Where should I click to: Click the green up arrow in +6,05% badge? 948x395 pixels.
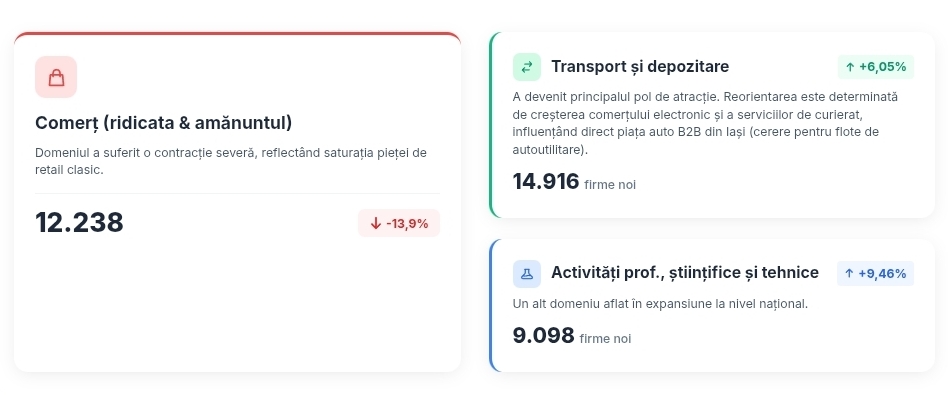coord(850,67)
